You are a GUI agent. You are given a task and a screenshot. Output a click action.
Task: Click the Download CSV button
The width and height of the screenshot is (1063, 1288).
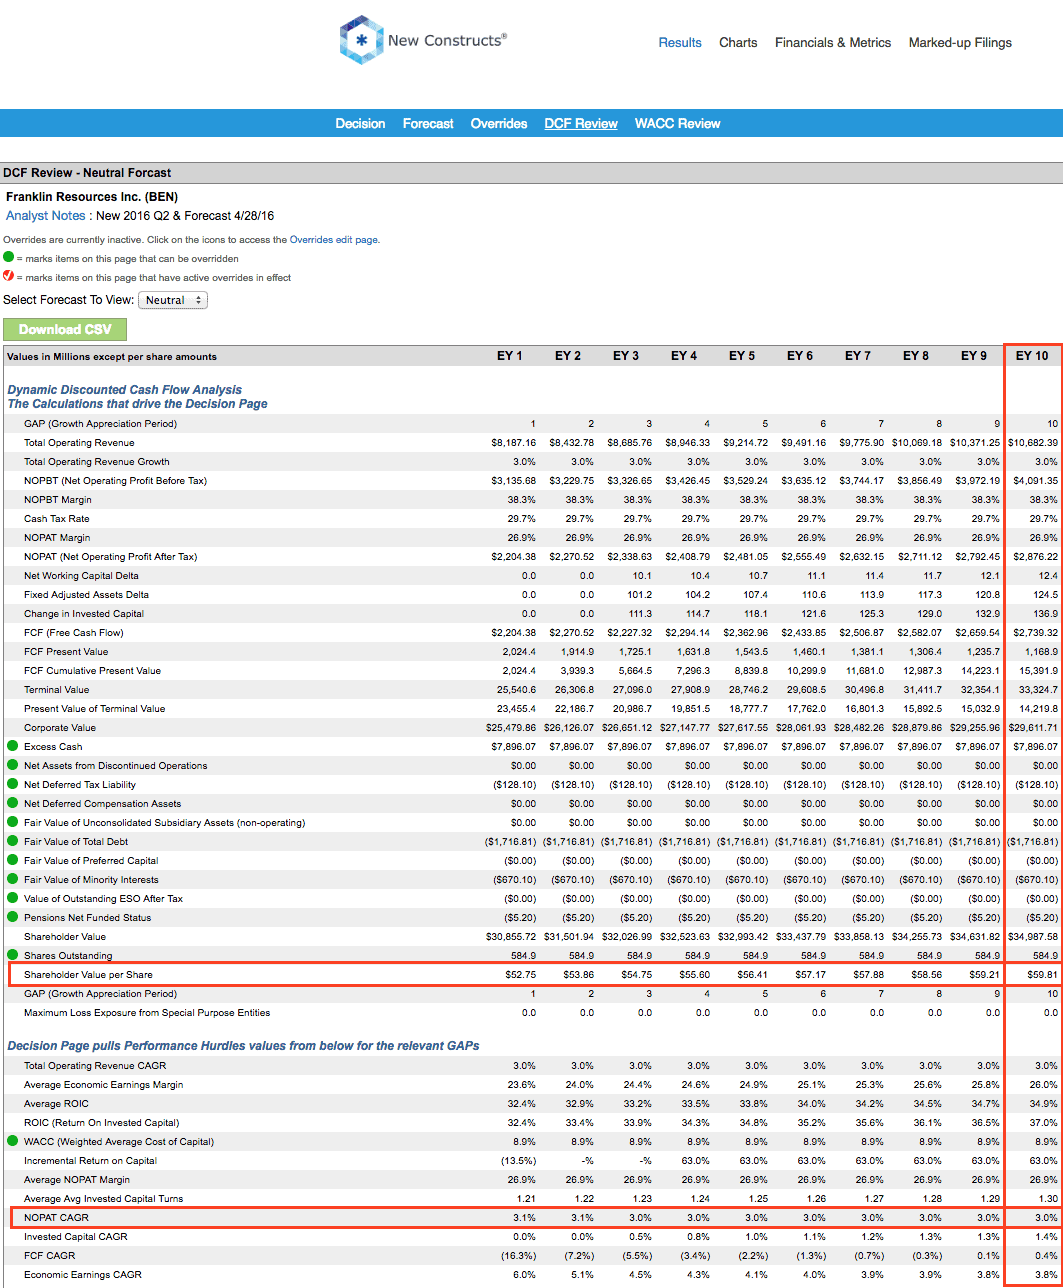65,330
